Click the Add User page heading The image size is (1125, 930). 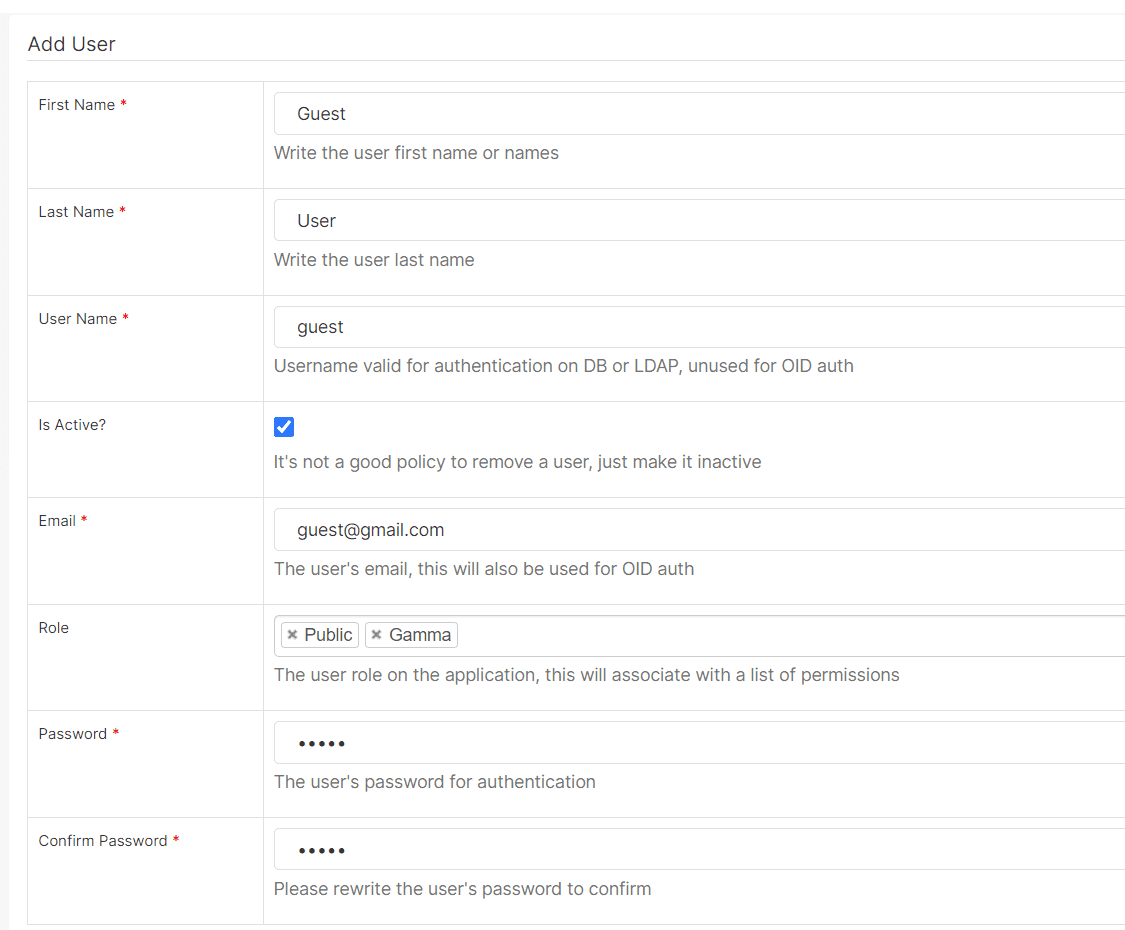71,44
